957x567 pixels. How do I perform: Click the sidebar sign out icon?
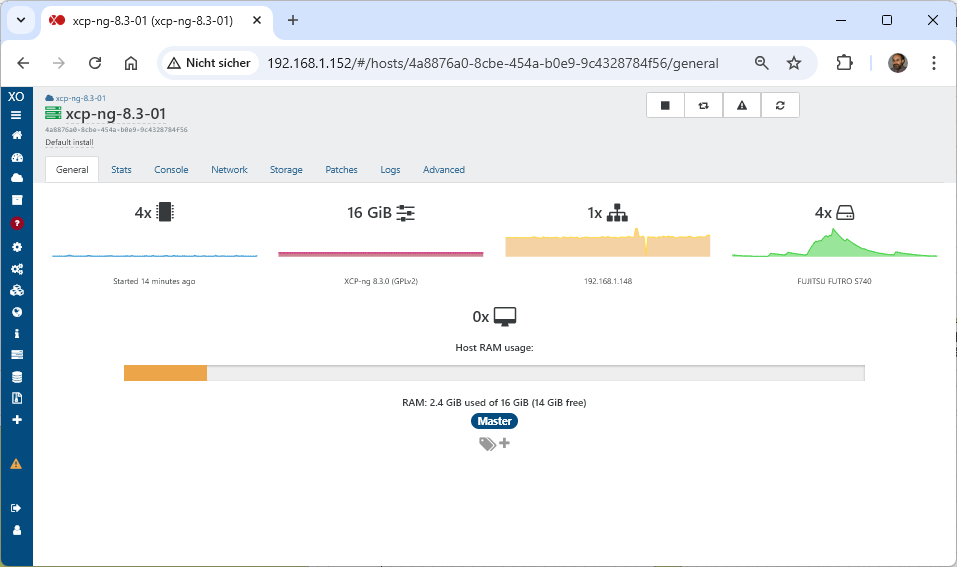pos(16,508)
